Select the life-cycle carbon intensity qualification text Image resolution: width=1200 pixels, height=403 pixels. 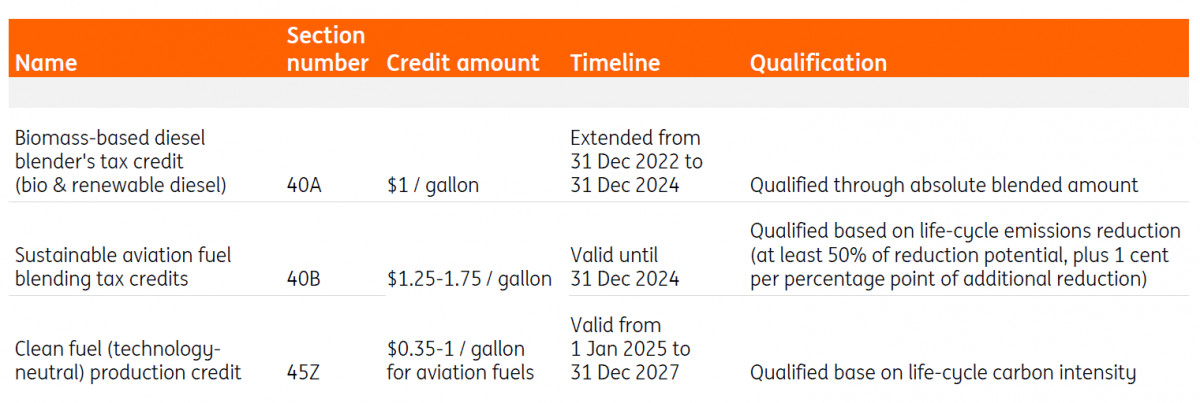click(943, 373)
